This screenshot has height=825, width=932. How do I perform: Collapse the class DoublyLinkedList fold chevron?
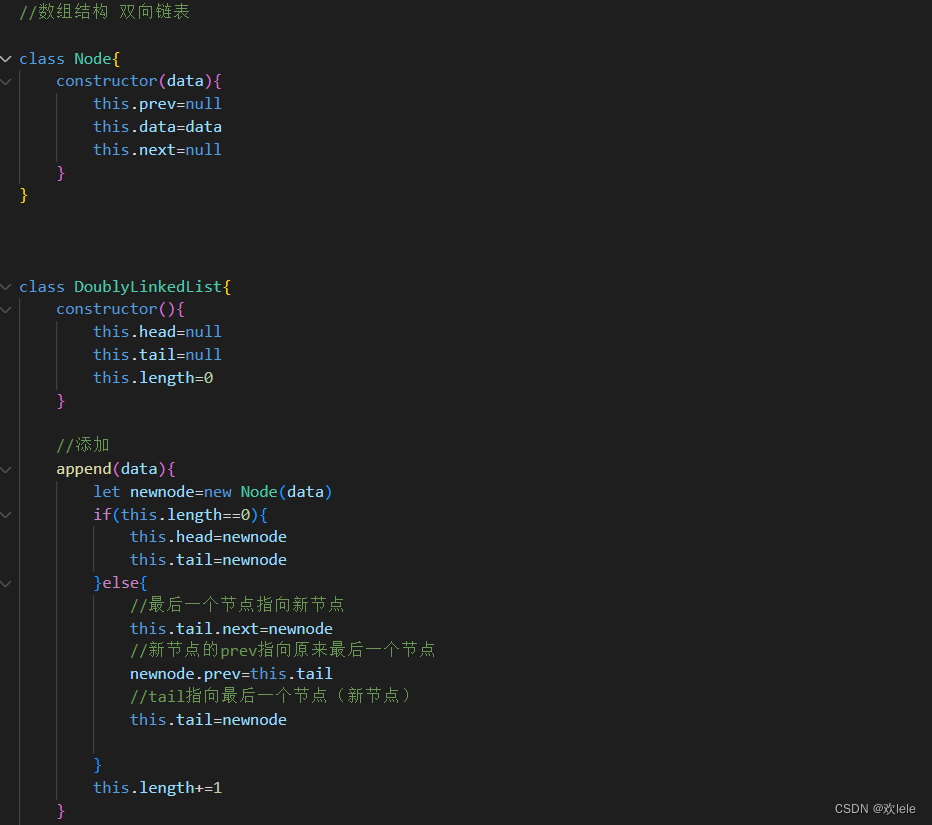coord(6,286)
